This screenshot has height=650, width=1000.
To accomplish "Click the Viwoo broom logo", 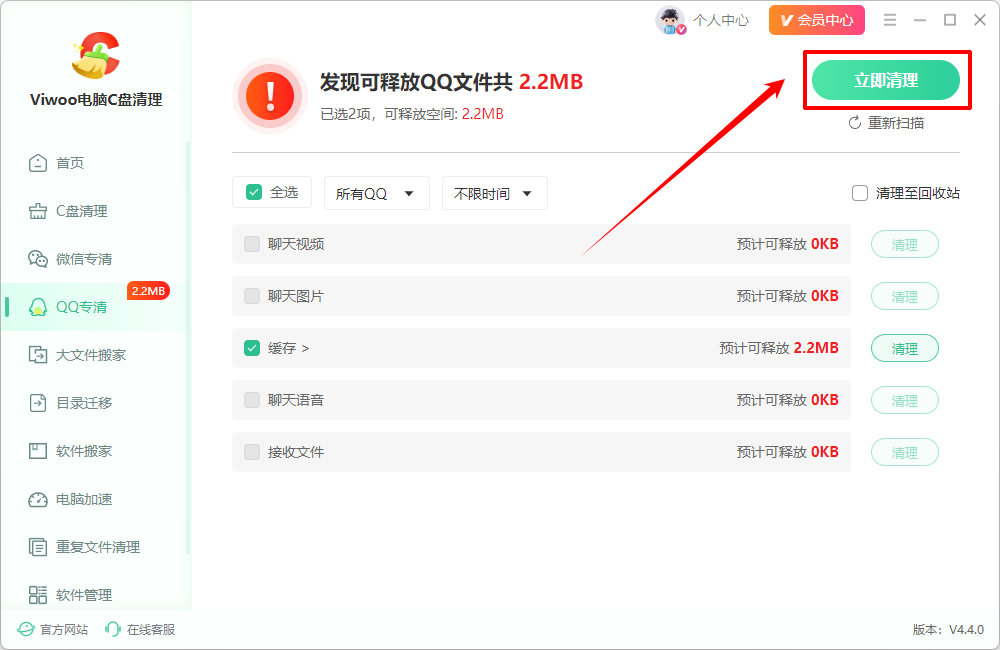I will pos(96,55).
